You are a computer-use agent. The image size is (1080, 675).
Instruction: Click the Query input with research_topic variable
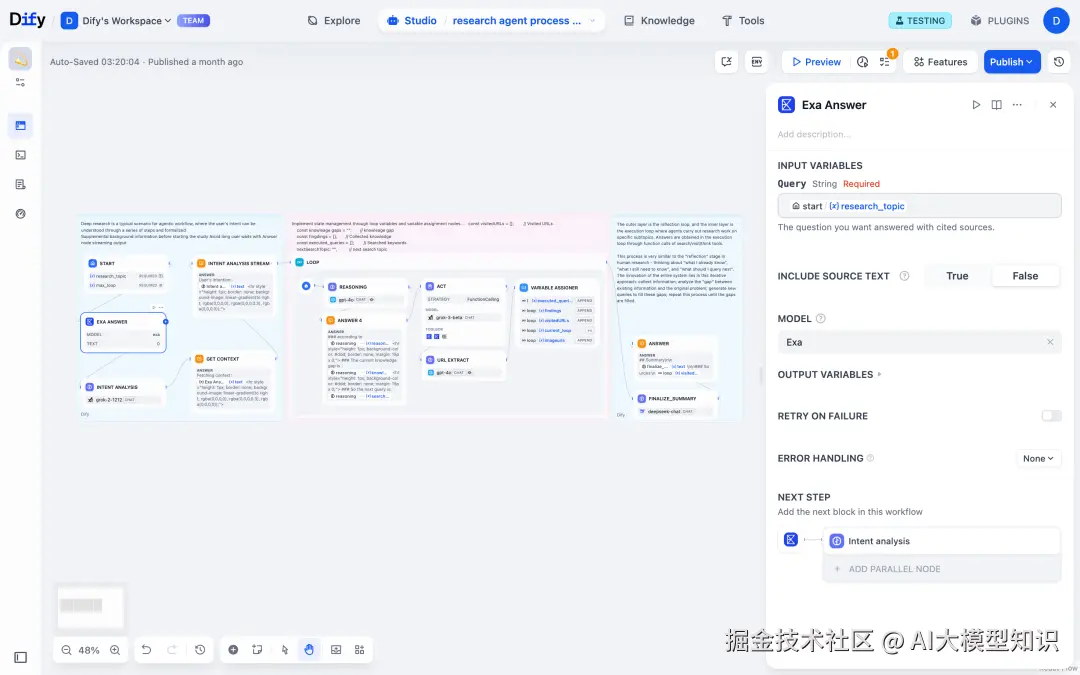920,206
